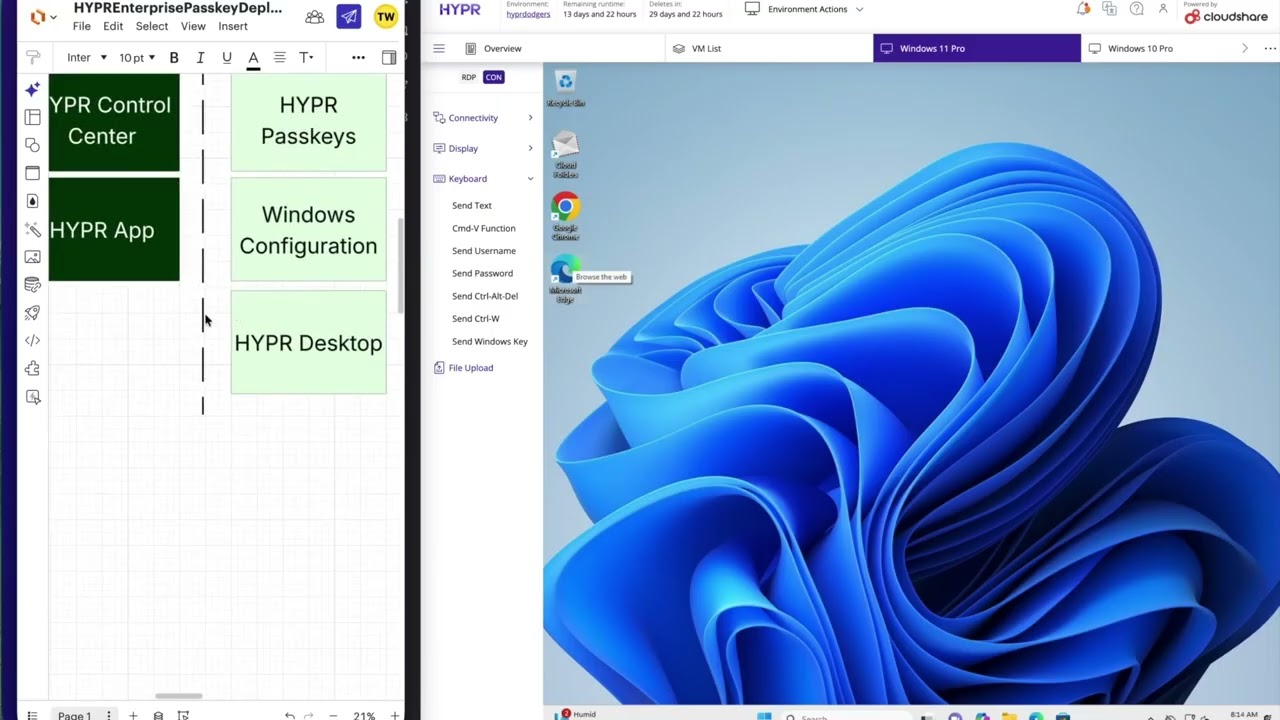
Task: Open the text options T dropdown
Action: point(307,58)
